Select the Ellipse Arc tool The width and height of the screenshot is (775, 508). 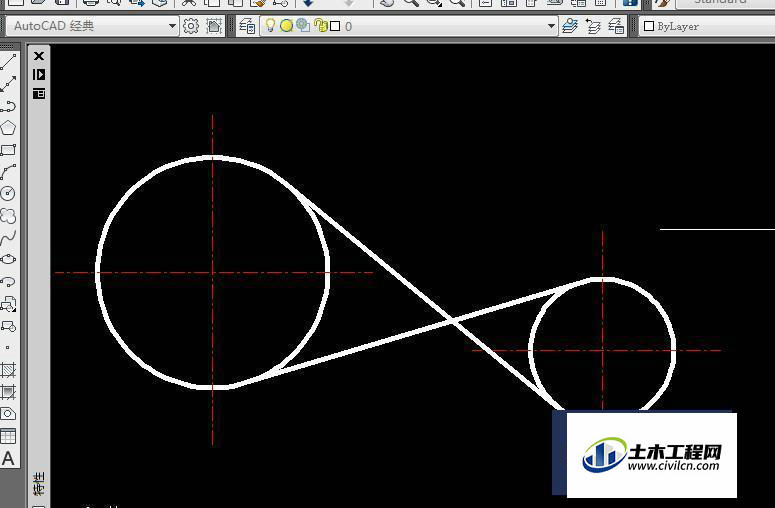8,282
